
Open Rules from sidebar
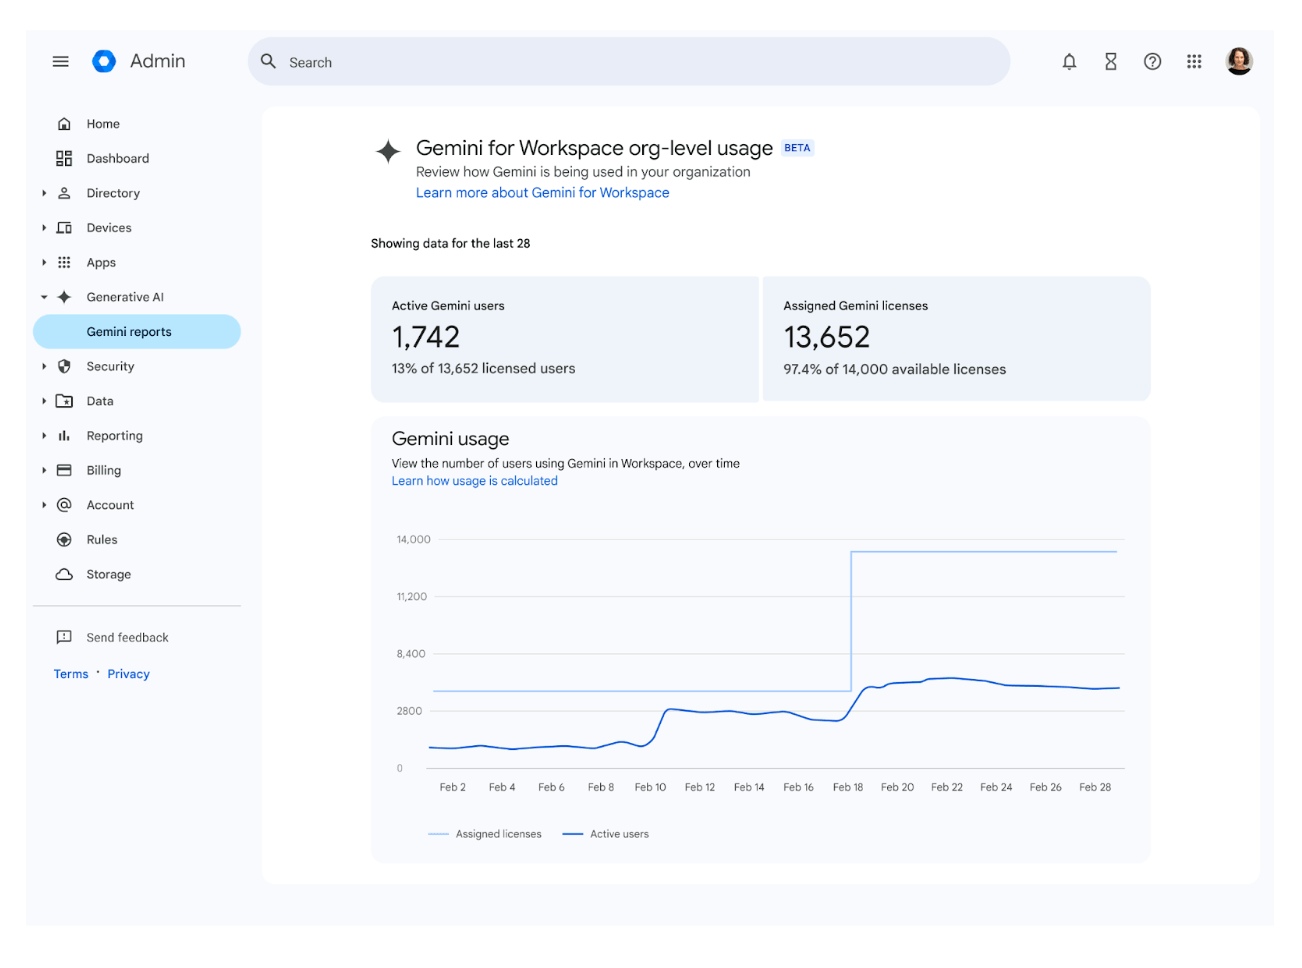pos(102,540)
